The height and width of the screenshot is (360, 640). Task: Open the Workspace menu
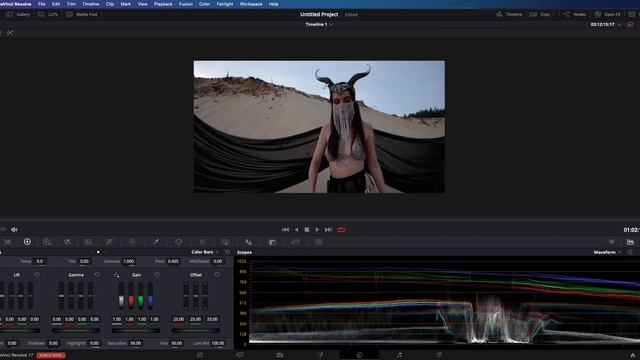(x=251, y=4)
